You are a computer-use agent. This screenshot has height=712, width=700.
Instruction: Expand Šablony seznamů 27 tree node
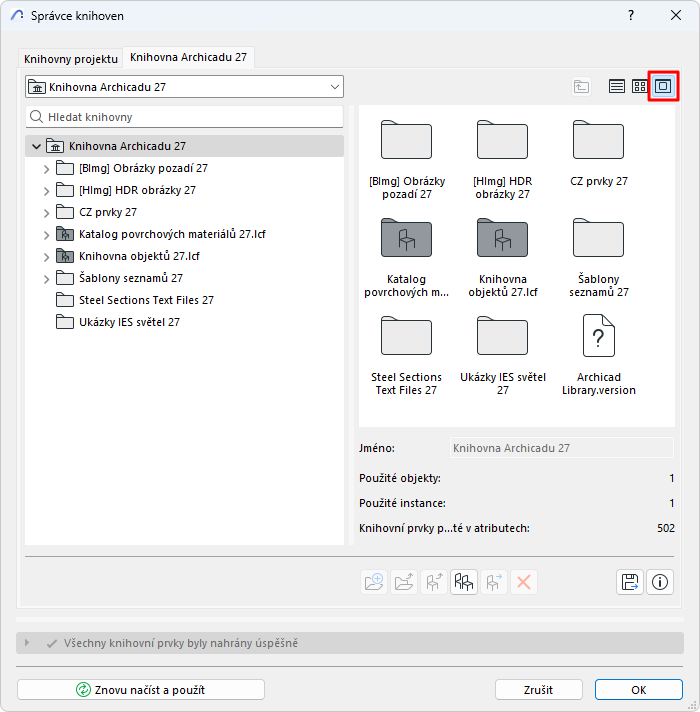46,279
